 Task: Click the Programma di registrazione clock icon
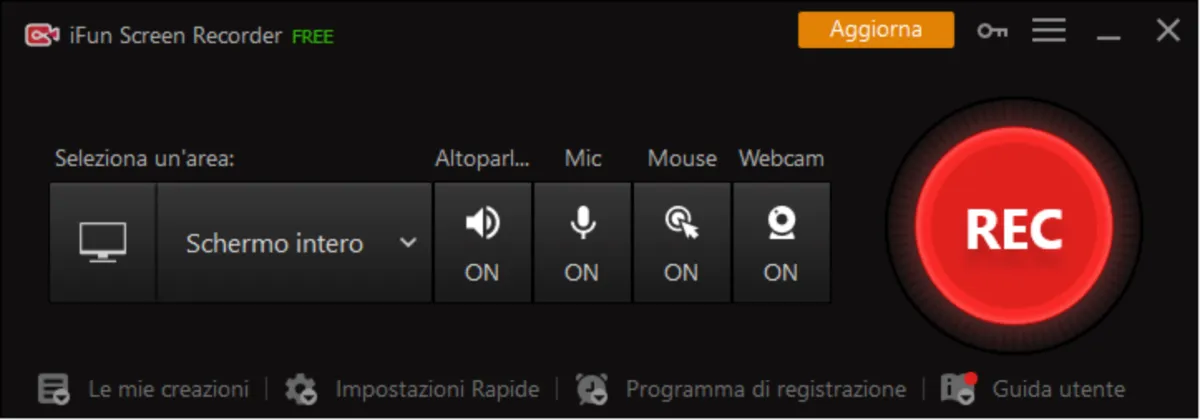pyautogui.click(x=592, y=389)
